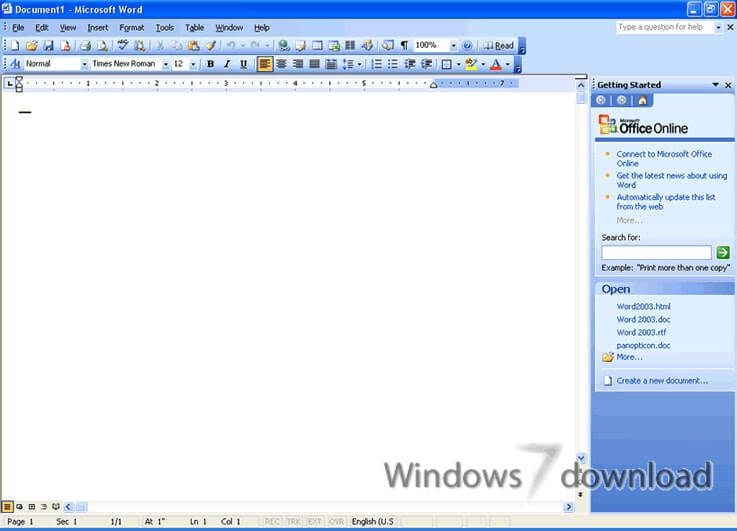Screen dimensions: 737x531
Task: Increase the paragraph indent
Action: tap(427, 63)
